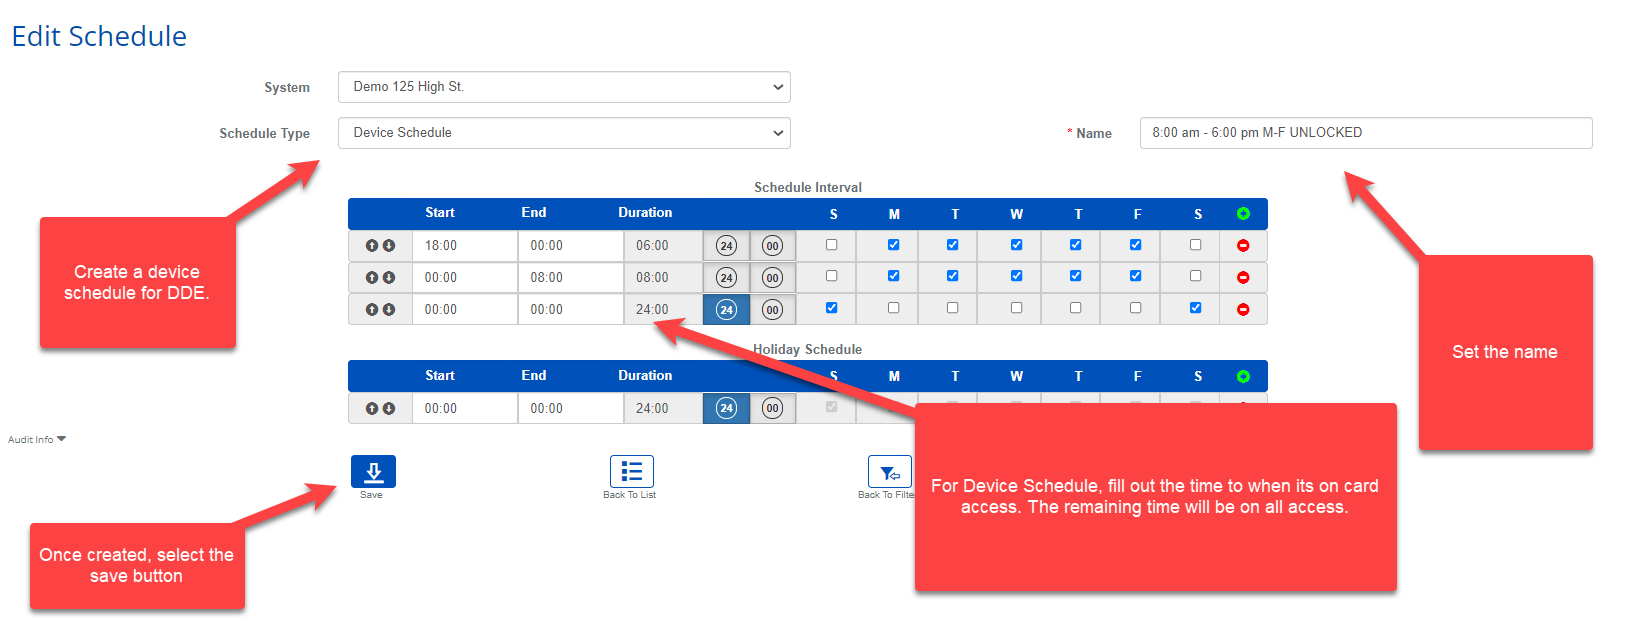This screenshot has width=1647, height=621.
Task: Delete the third schedule interval row
Action: pyautogui.click(x=1243, y=310)
